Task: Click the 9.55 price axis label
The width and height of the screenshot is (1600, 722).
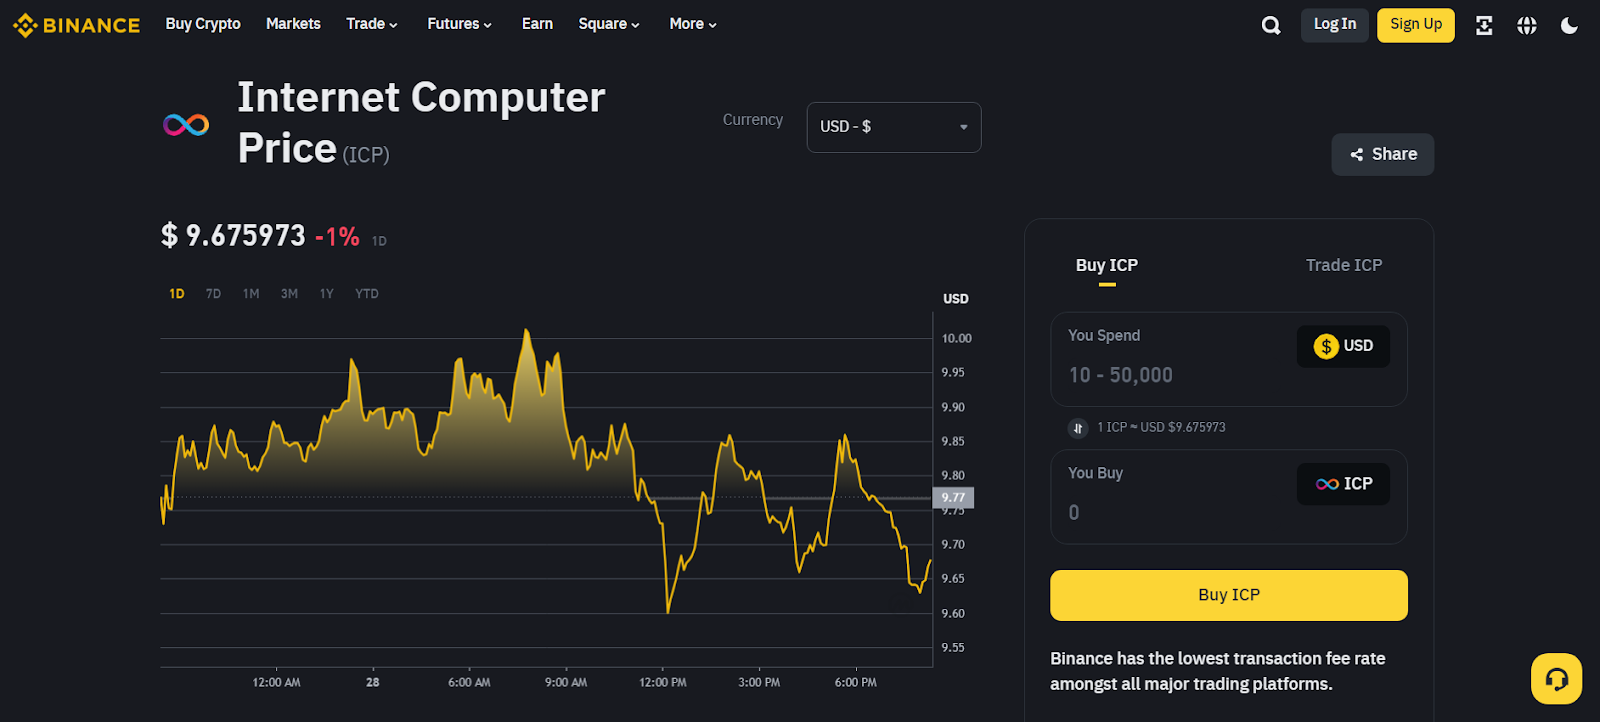Action: (x=953, y=648)
